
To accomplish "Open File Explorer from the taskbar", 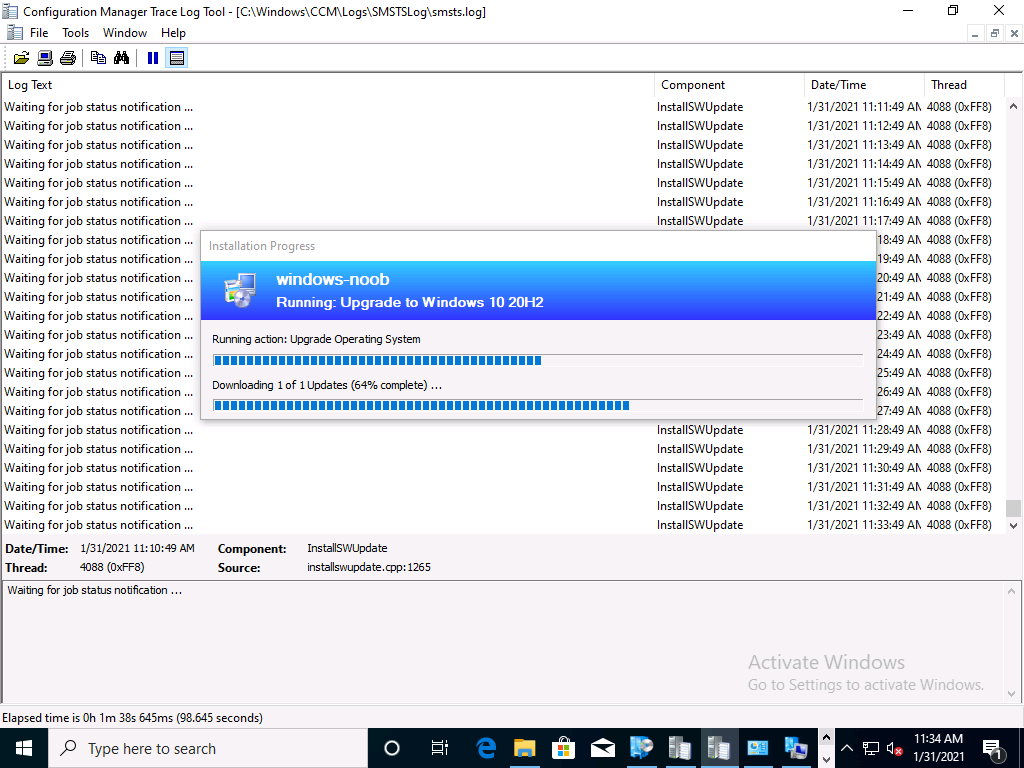I will pos(524,748).
